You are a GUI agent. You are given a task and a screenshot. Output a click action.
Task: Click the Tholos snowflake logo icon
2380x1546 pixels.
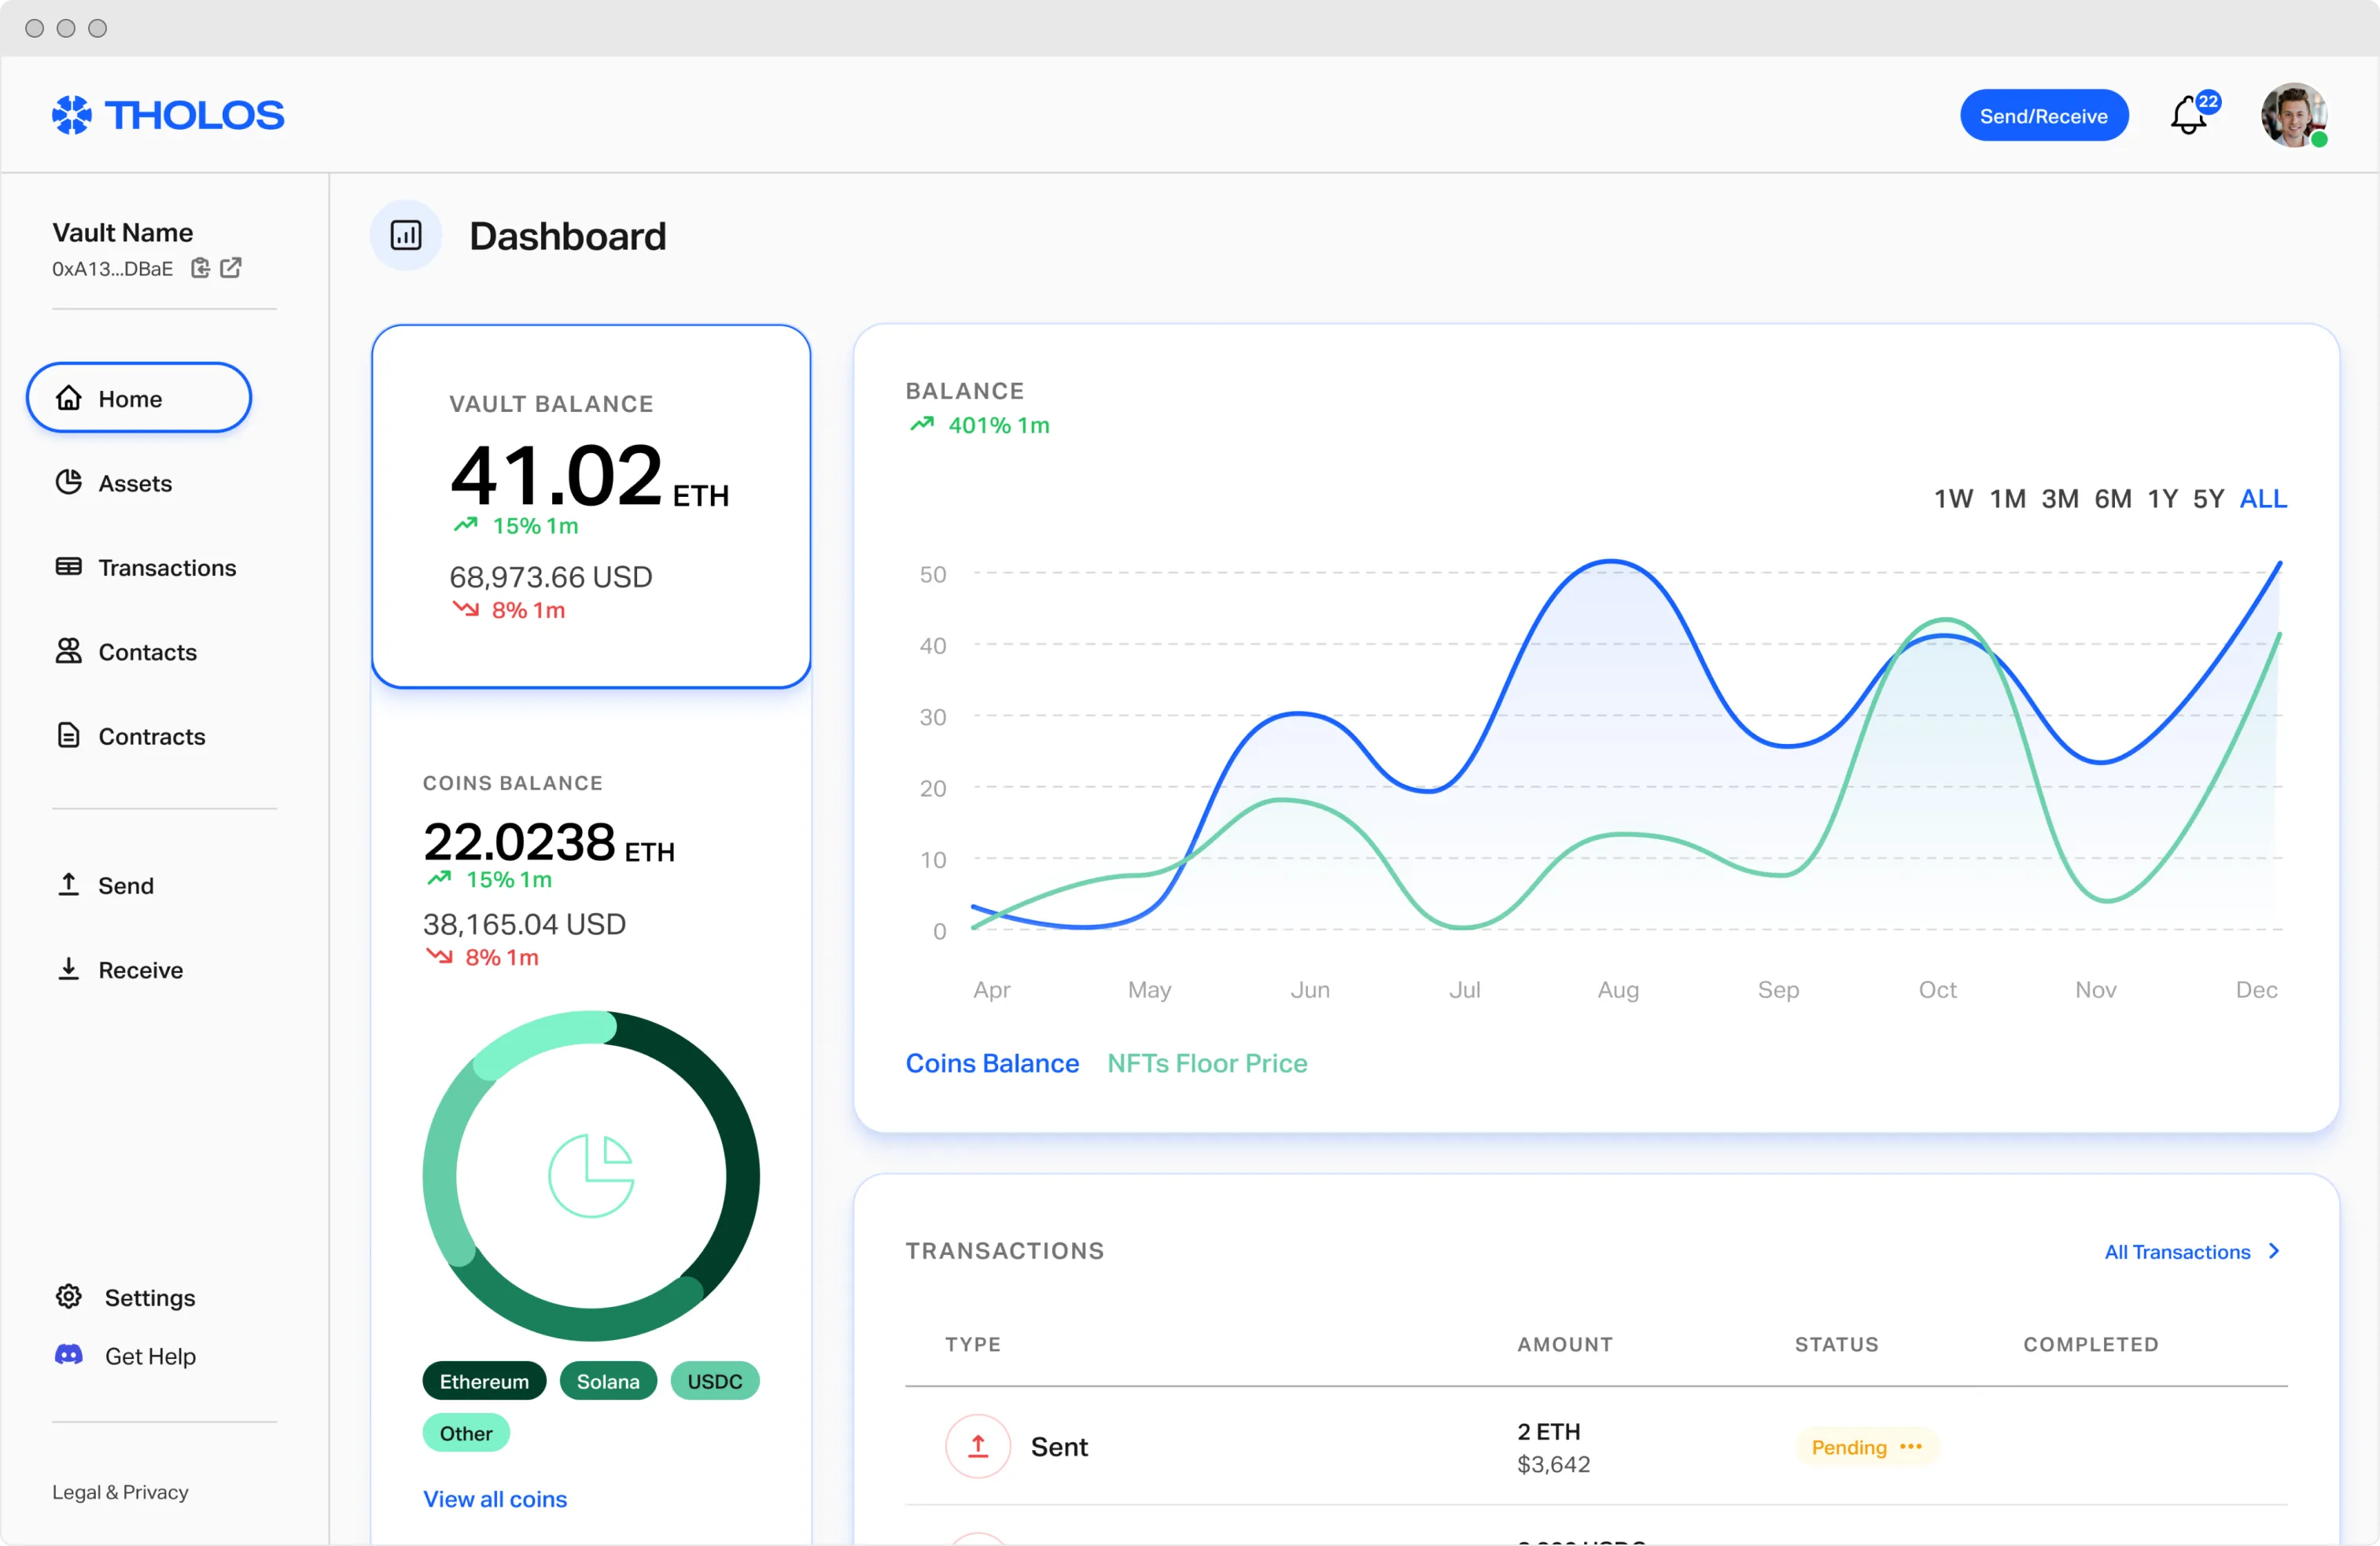coord(71,115)
